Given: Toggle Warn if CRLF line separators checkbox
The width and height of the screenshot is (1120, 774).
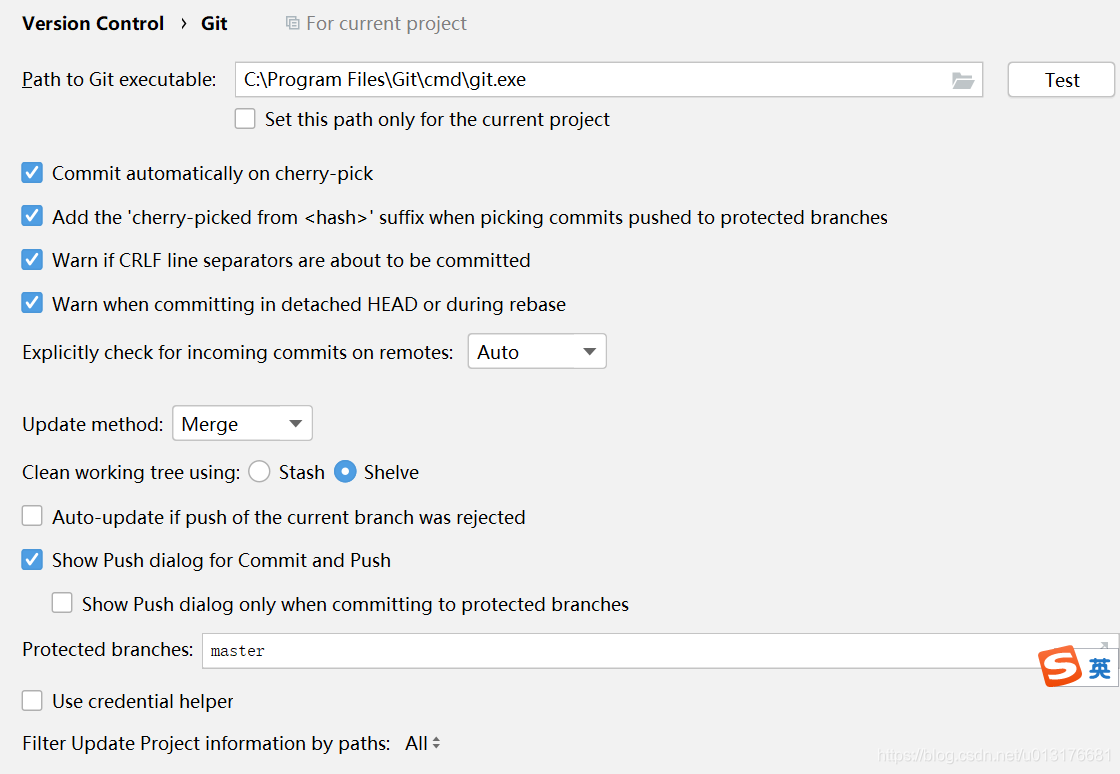Looking at the screenshot, I should (x=33, y=260).
